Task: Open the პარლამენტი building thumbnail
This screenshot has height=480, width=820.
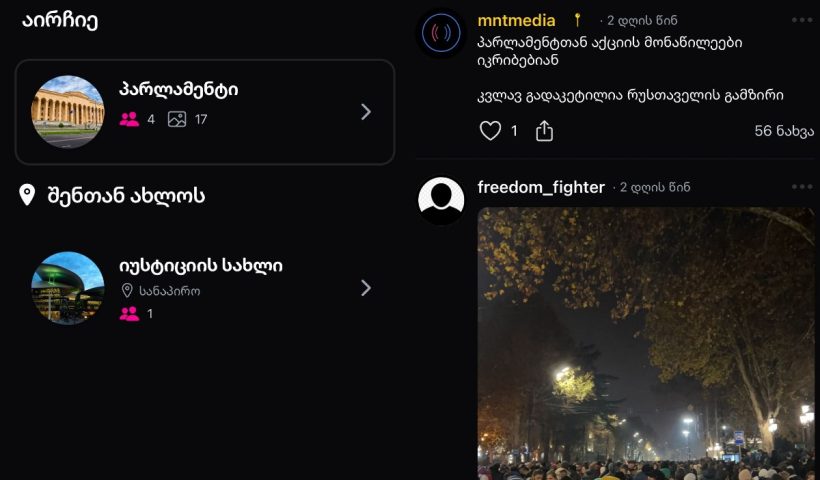Action: (x=68, y=112)
